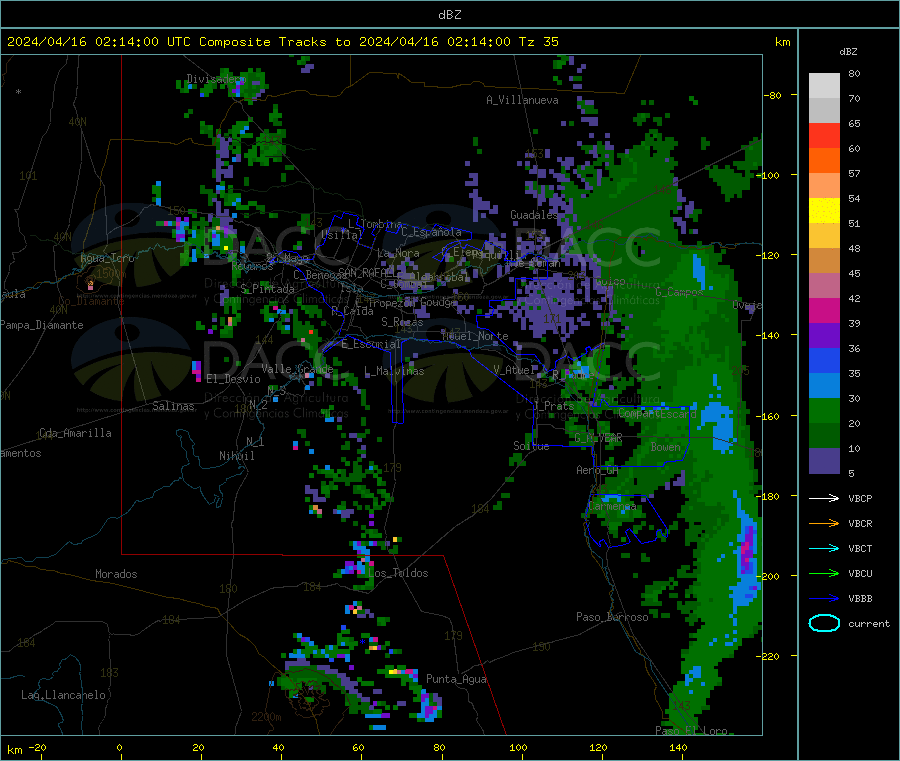The image size is (900, 761).
Task: Click the 'VBCR' legend label
Action: point(860,523)
